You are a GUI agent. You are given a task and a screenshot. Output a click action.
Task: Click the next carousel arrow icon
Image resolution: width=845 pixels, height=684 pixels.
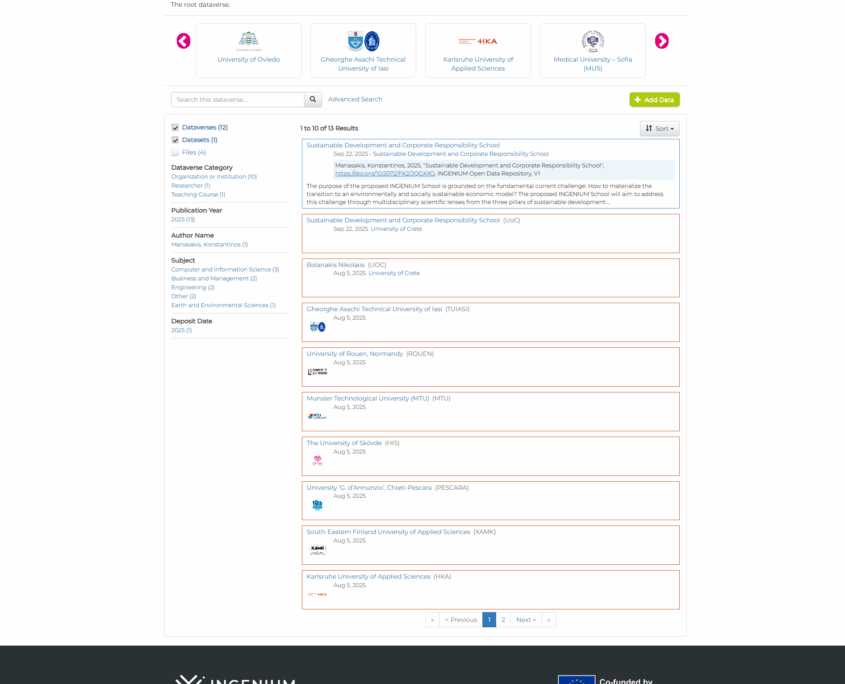point(662,41)
